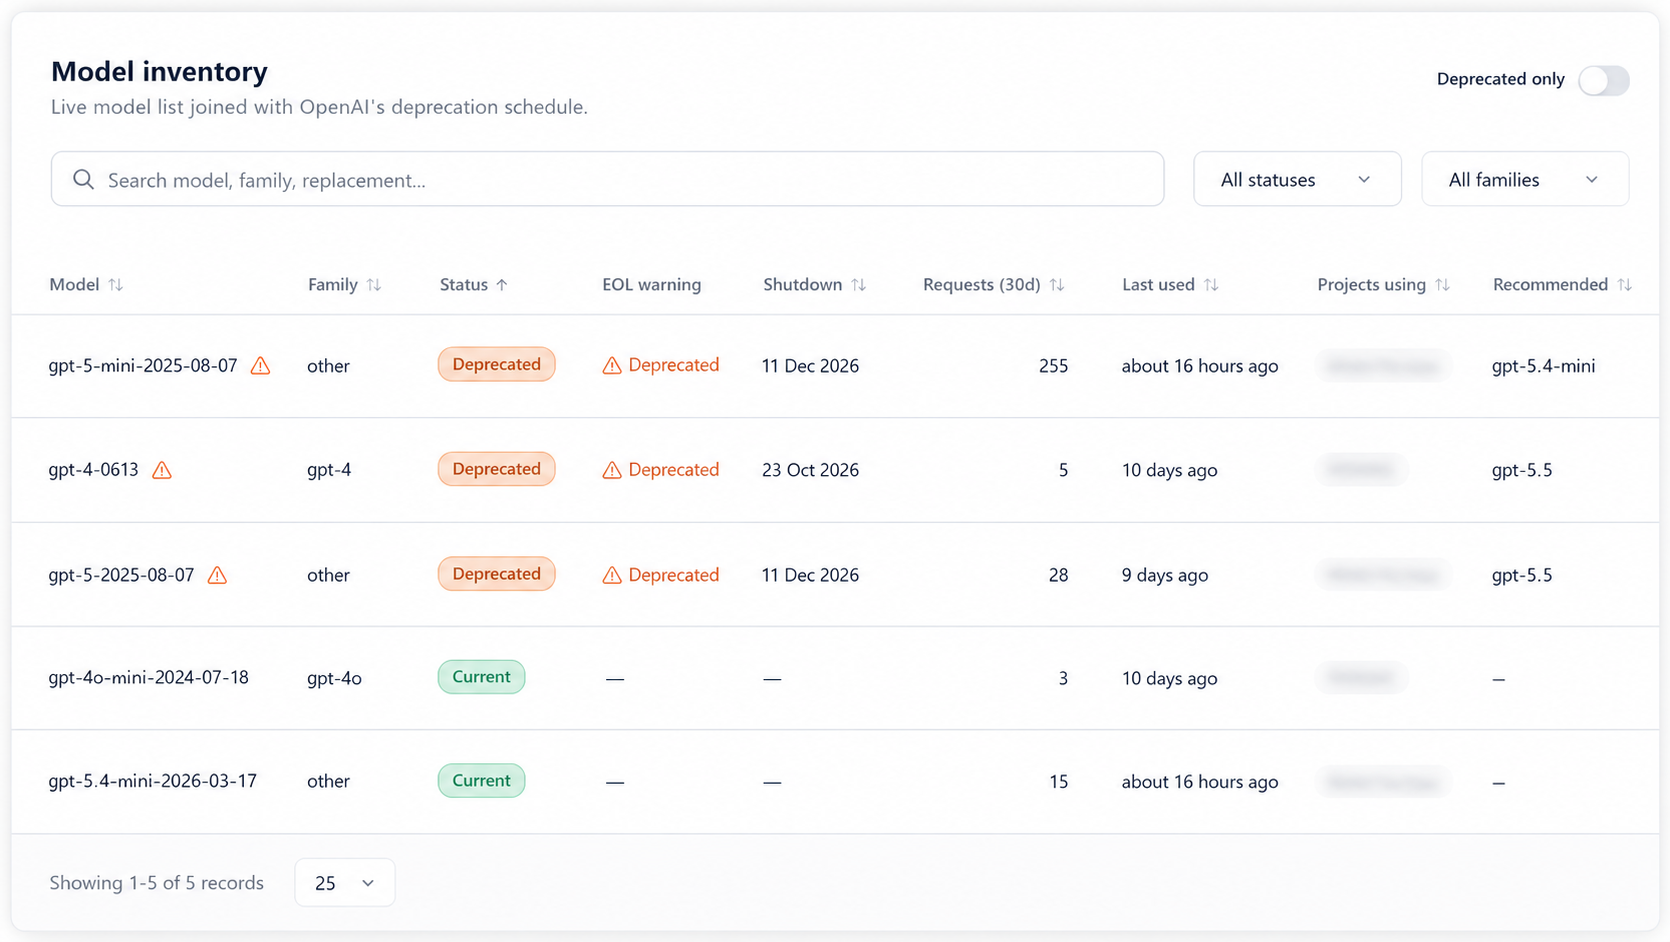The width and height of the screenshot is (1670, 942).
Task: Click EOL warning triangle in gpt-5-mini-2025-08-07 row
Action: [x=612, y=366]
